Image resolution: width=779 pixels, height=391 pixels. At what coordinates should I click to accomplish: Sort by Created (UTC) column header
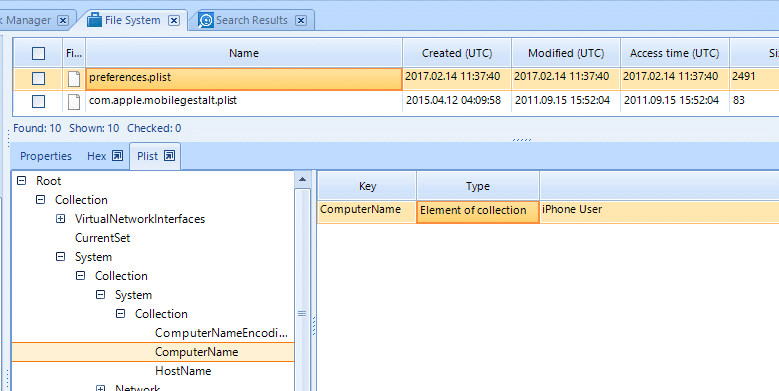(x=457, y=53)
